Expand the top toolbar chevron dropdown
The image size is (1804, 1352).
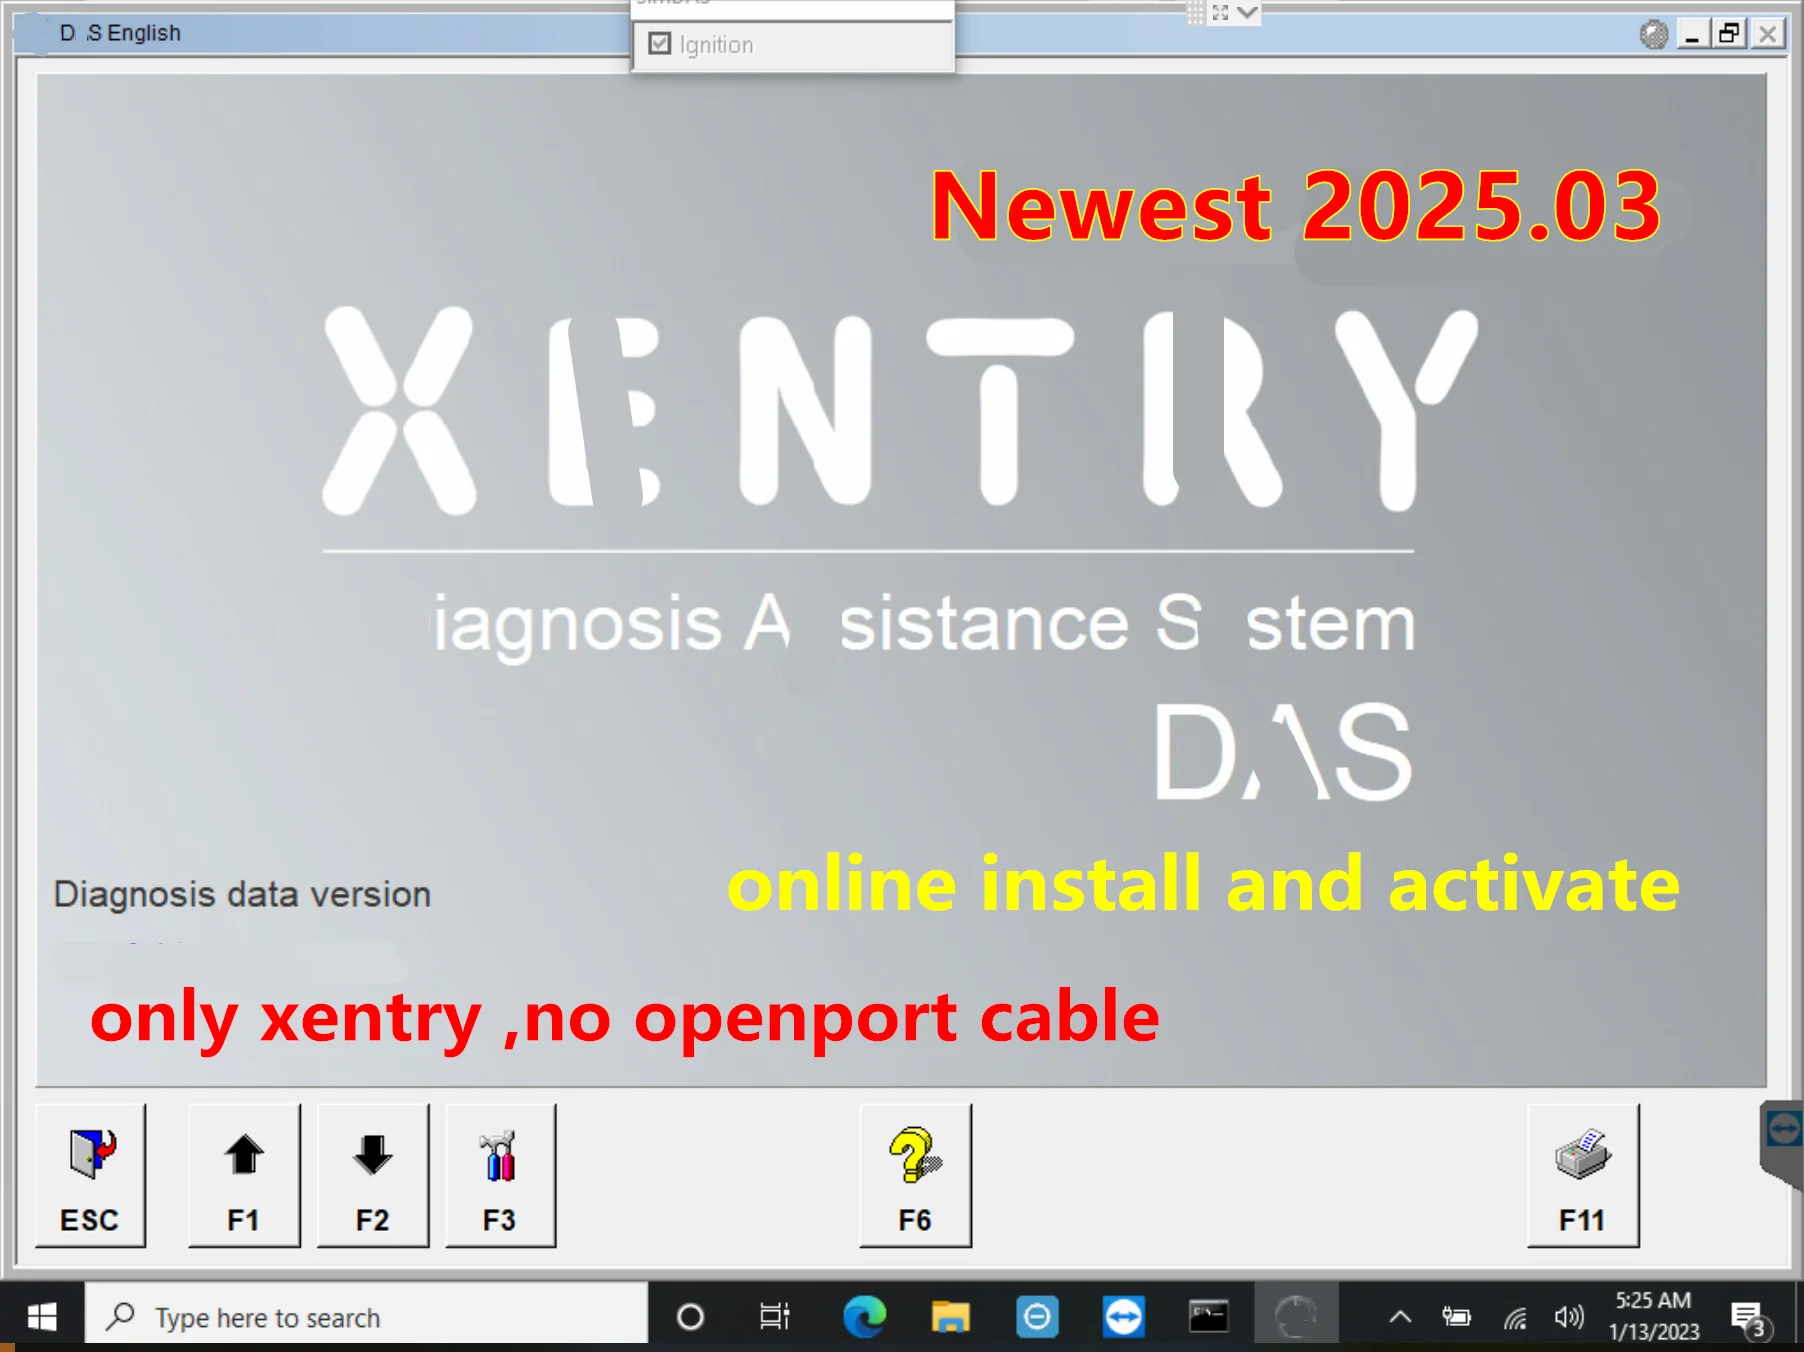pos(1247,13)
